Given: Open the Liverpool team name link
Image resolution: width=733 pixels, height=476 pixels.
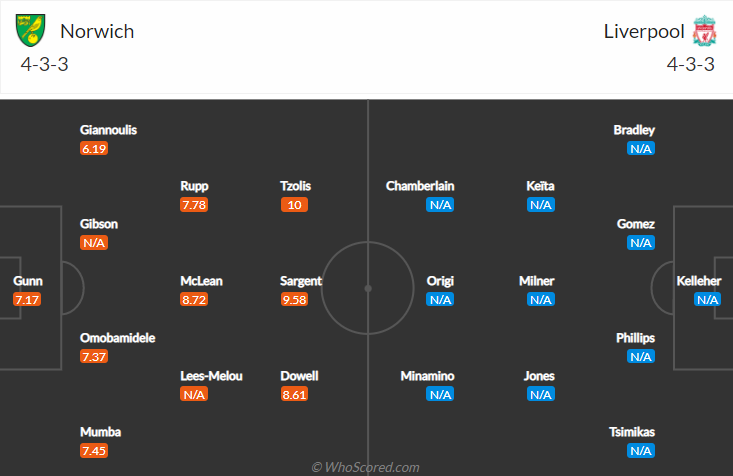Looking at the screenshot, I should click(644, 31).
